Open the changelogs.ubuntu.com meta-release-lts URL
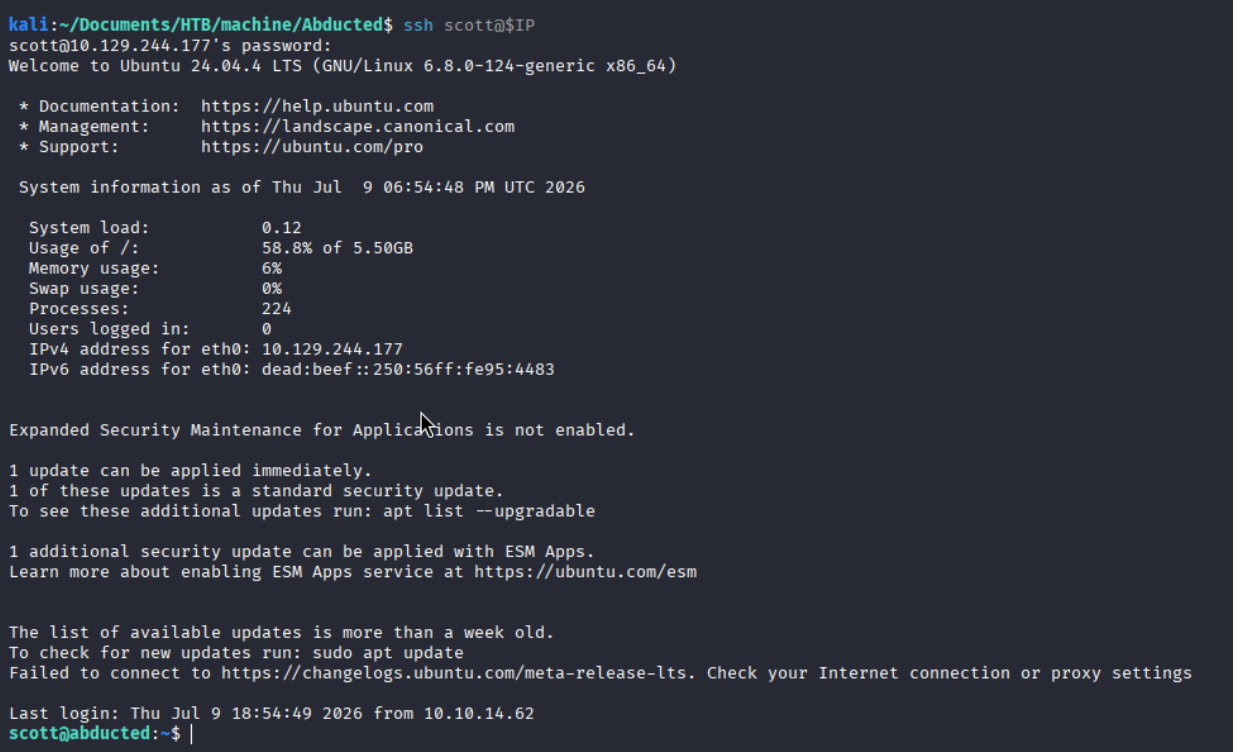The image size is (1233, 752). click(459, 673)
